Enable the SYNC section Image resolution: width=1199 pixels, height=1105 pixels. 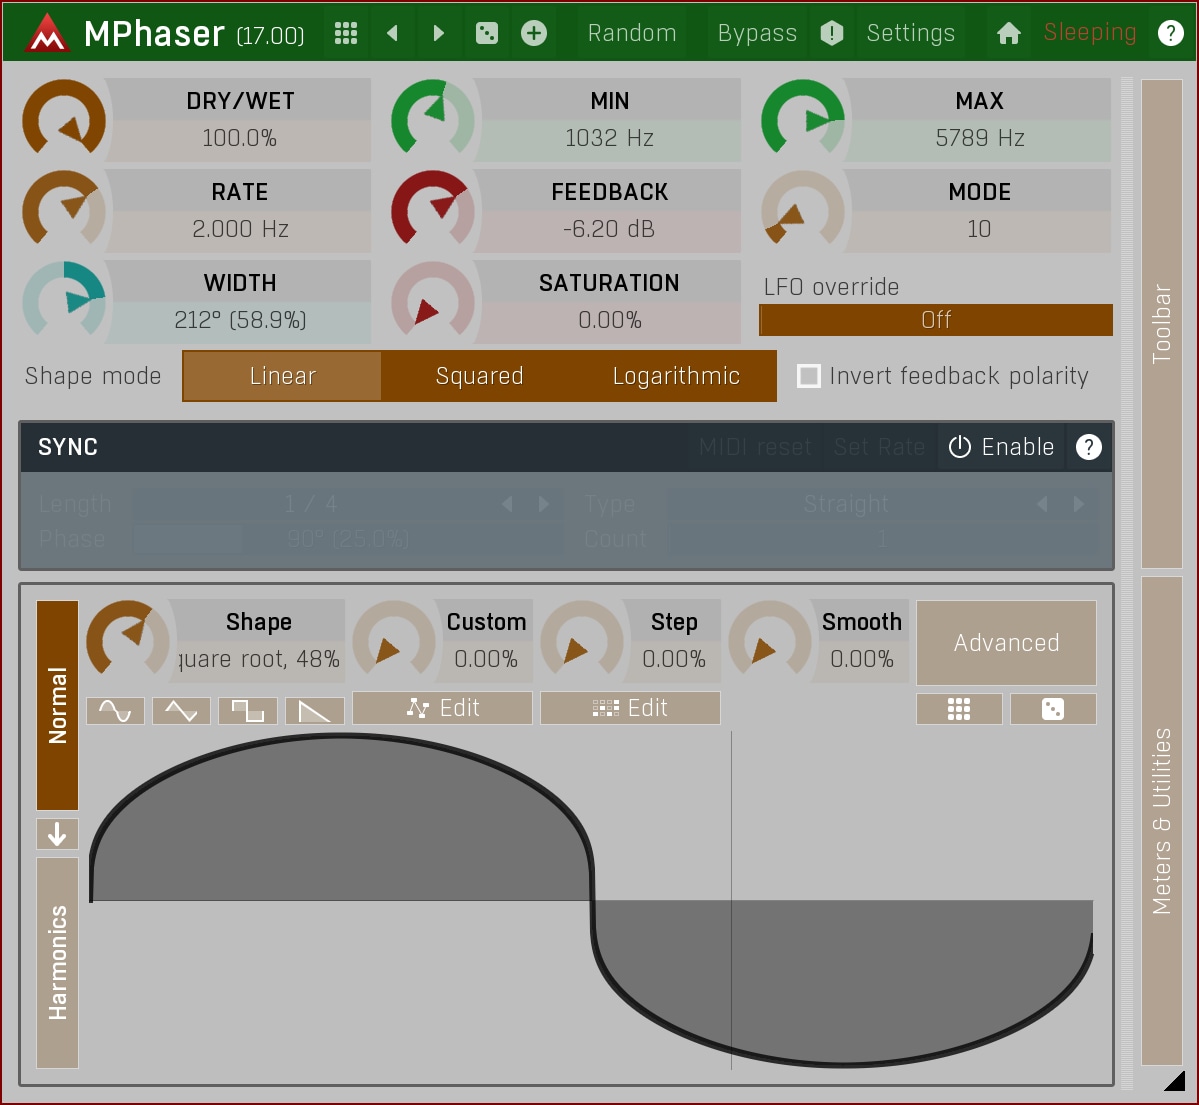(1001, 447)
